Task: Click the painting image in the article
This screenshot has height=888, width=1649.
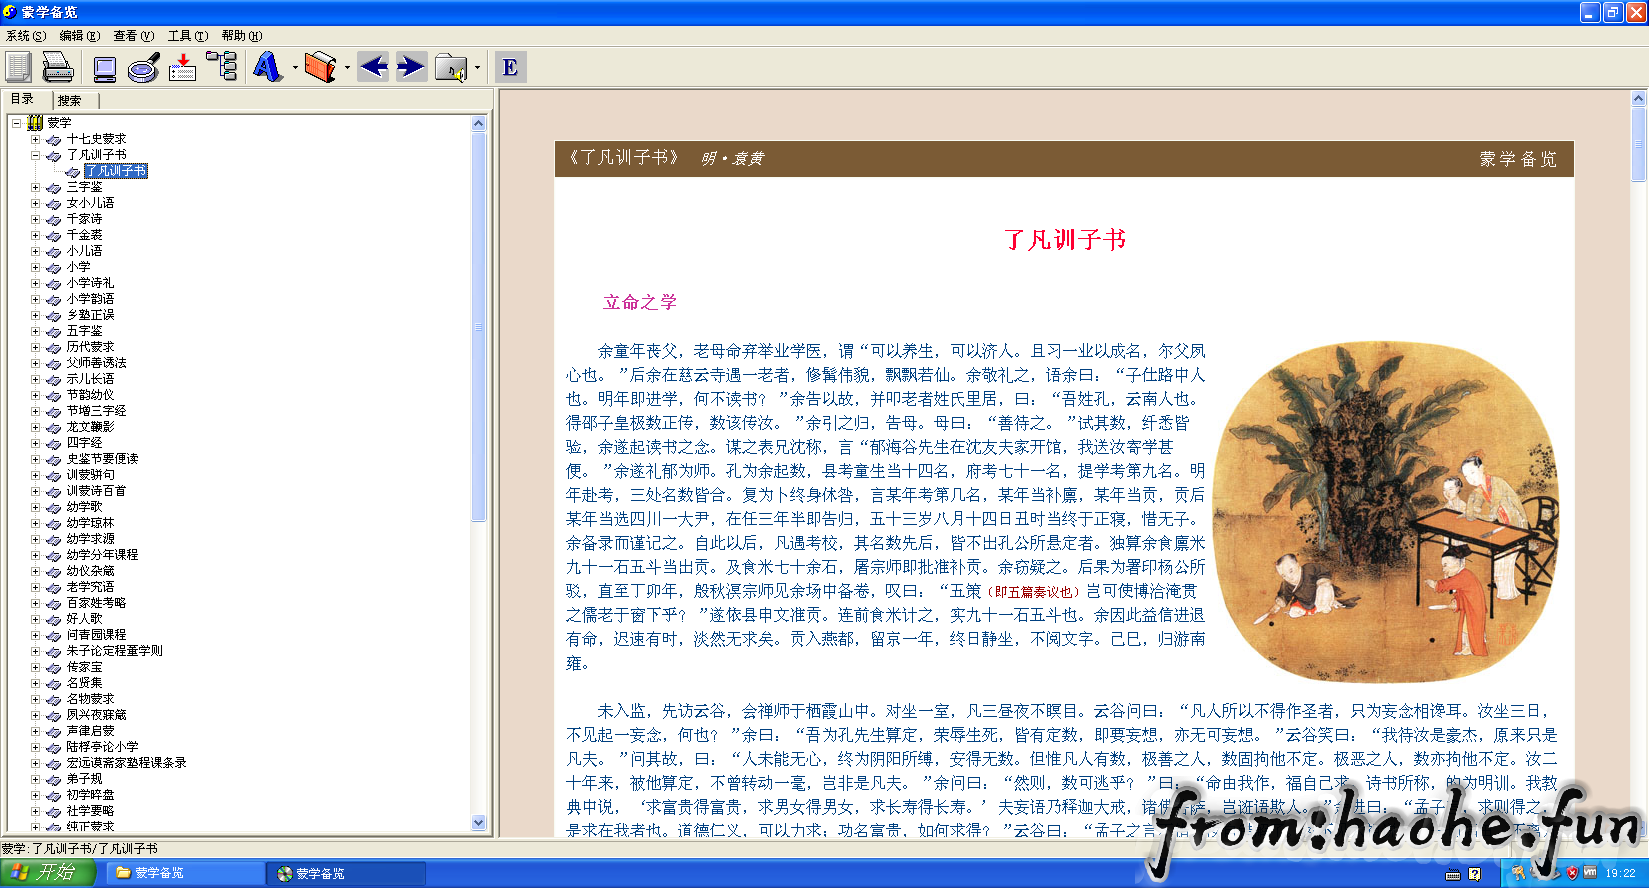Action: pos(1385,512)
